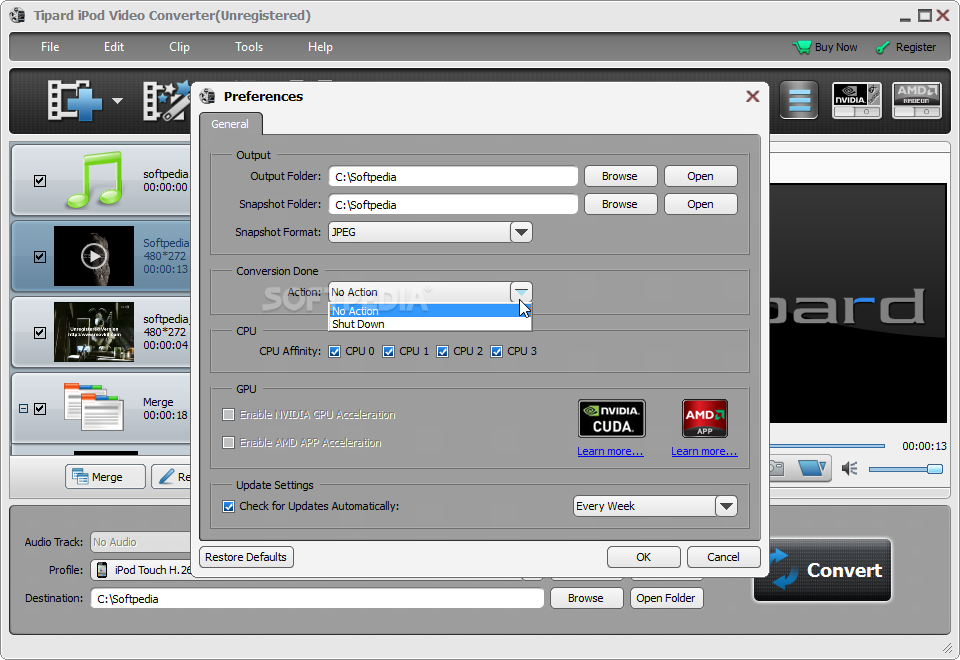The width and height of the screenshot is (960, 660).
Task: Click the Snapshot Folder path field
Action: pos(453,204)
